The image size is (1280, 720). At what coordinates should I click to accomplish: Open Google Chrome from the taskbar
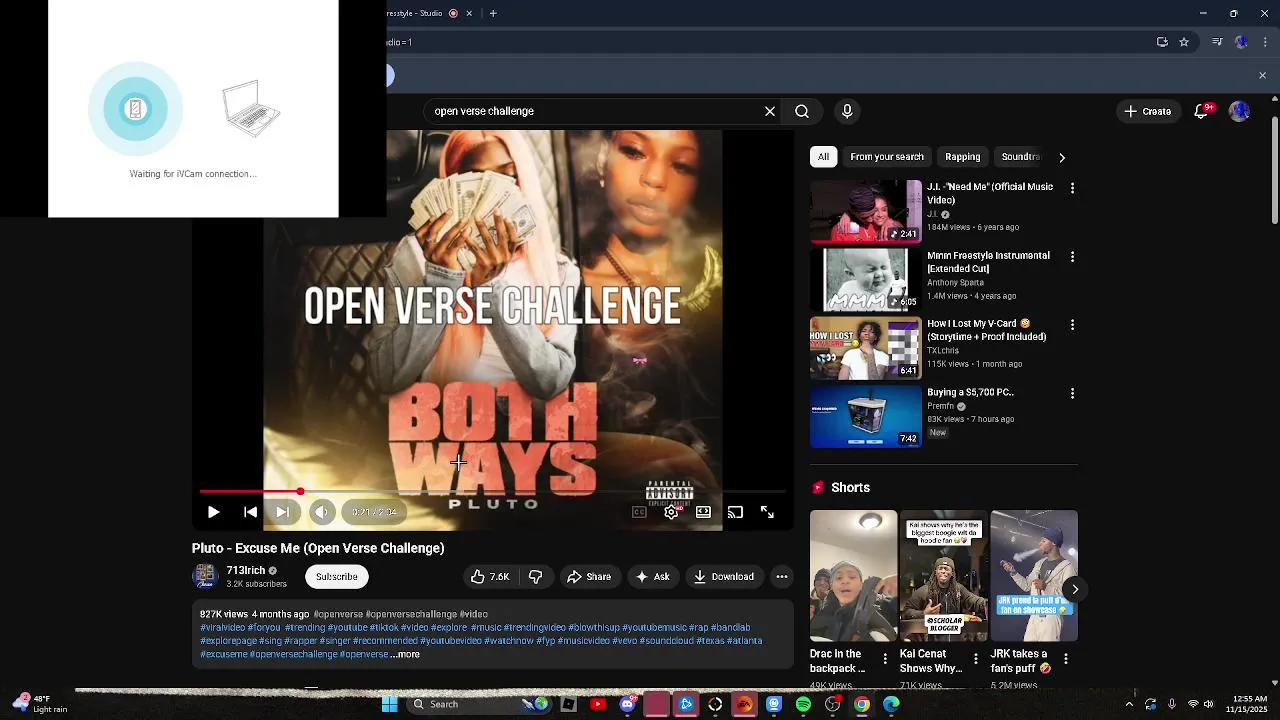(x=862, y=704)
